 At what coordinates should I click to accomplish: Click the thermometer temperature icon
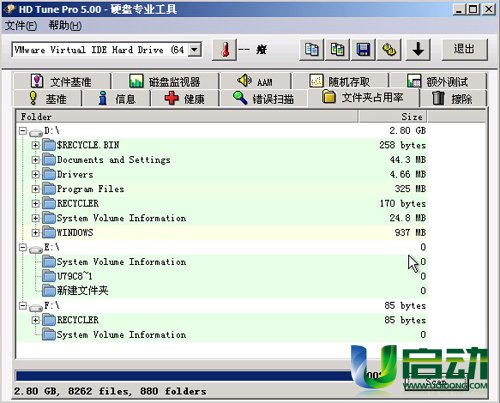pyautogui.click(x=225, y=50)
